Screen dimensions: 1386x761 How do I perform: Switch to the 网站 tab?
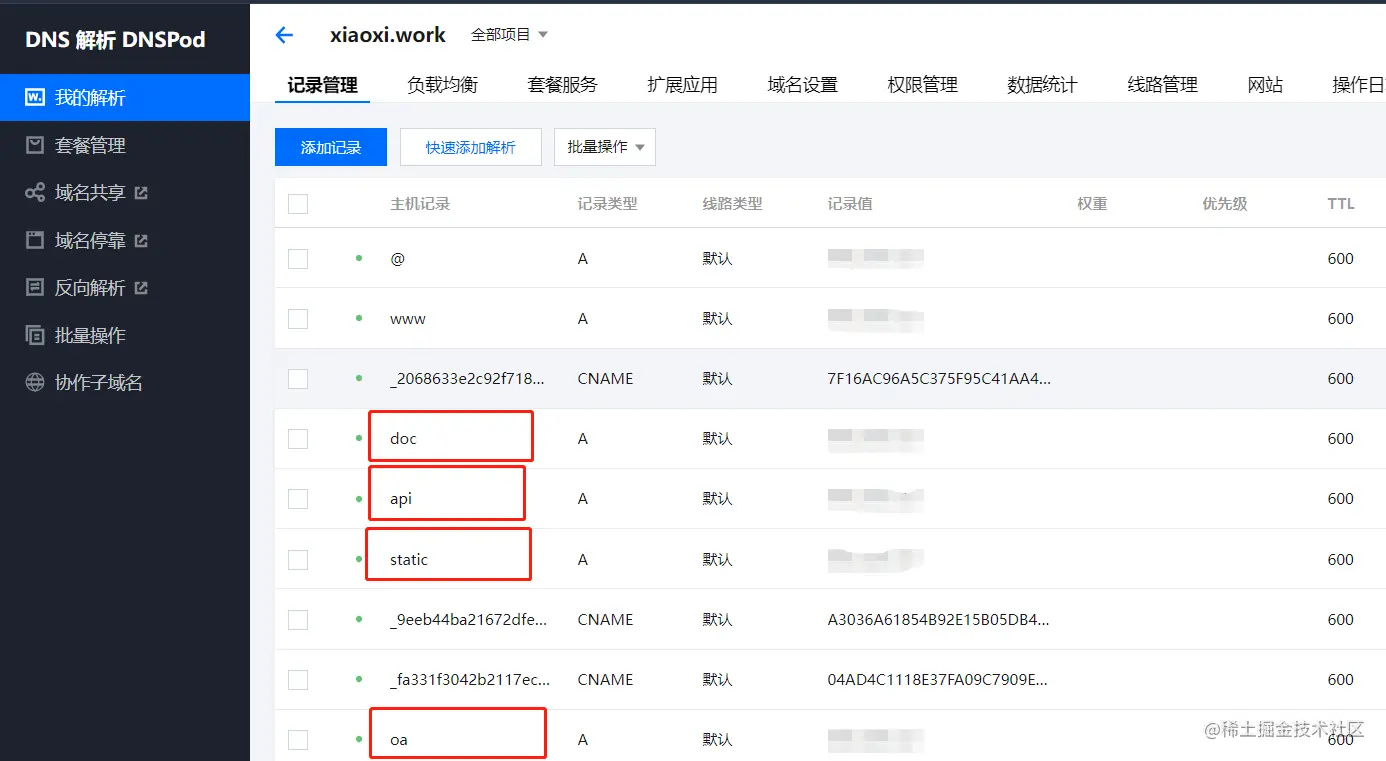(1265, 85)
